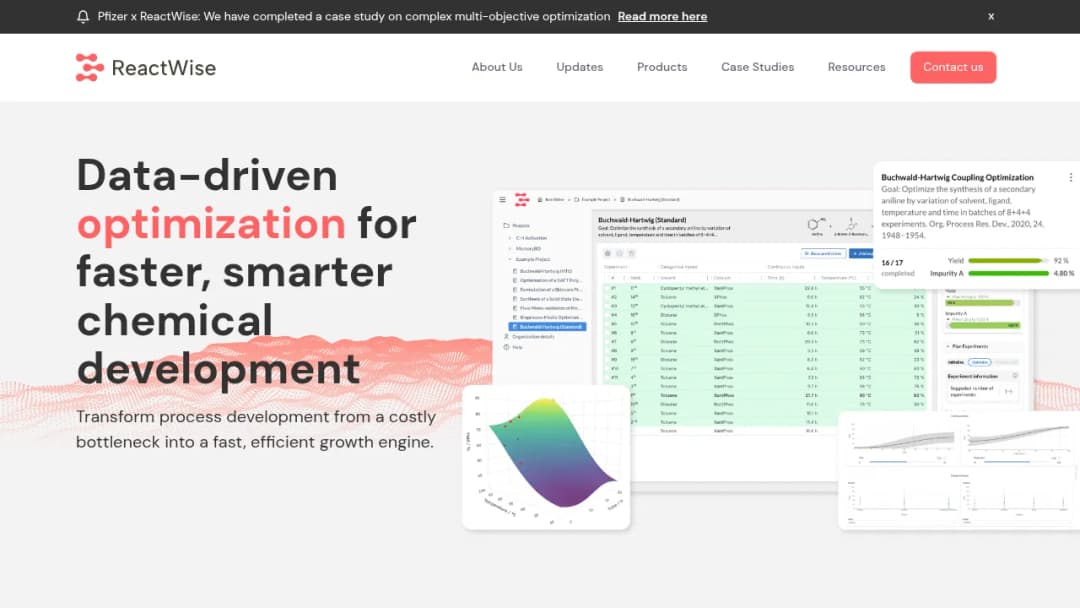
Task: Click the first toolbar icon above experiment table
Action: pyautogui.click(x=608, y=253)
